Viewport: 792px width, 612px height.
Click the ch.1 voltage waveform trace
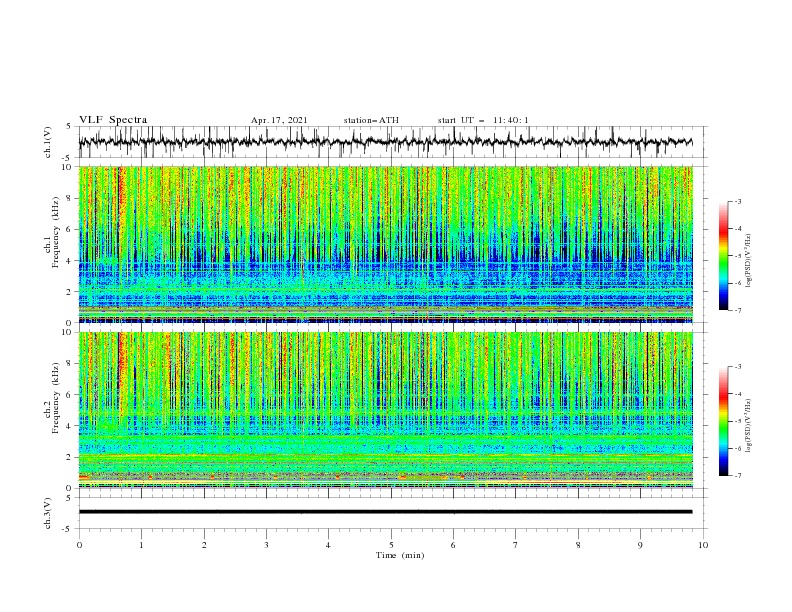(x=385, y=142)
